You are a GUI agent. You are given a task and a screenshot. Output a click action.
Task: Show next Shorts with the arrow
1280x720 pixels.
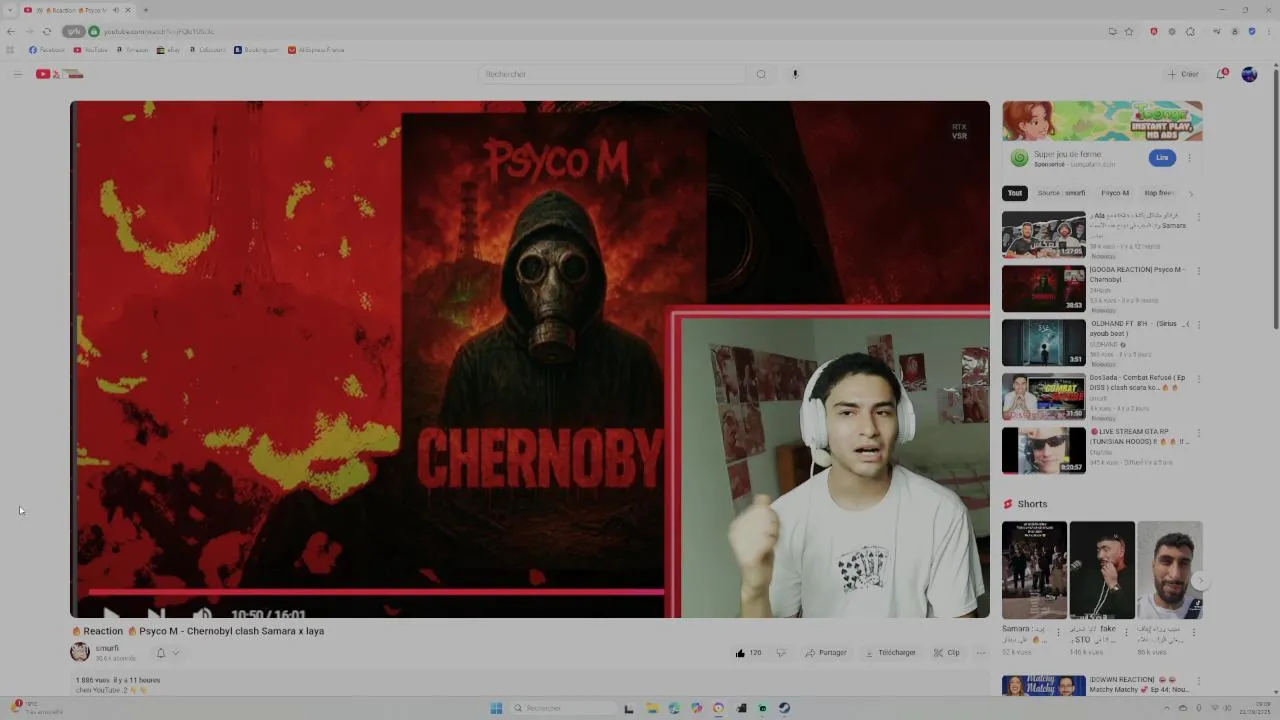pyautogui.click(x=1200, y=581)
